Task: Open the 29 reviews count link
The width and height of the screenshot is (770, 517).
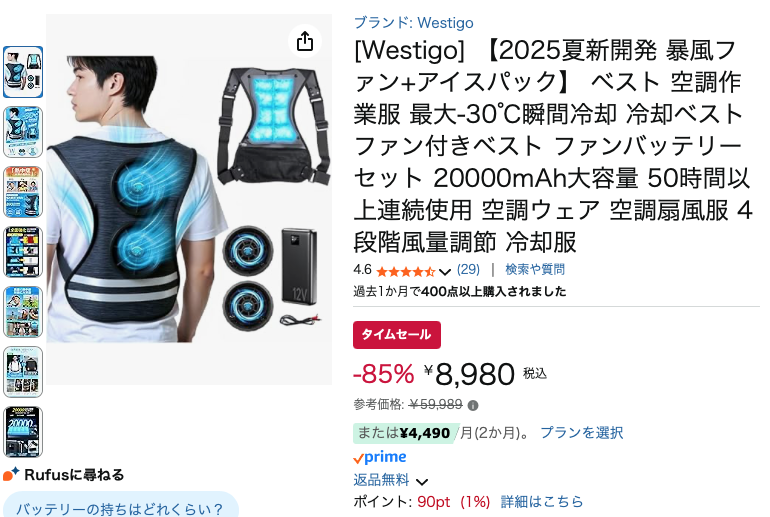Action: (468, 270)
